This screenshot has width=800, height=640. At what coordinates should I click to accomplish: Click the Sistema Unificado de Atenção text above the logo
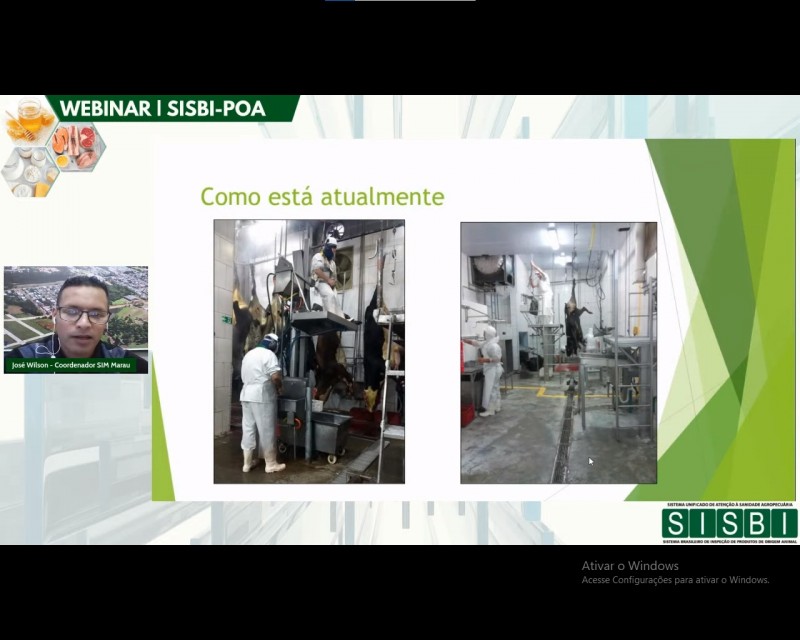coord(730,504)
